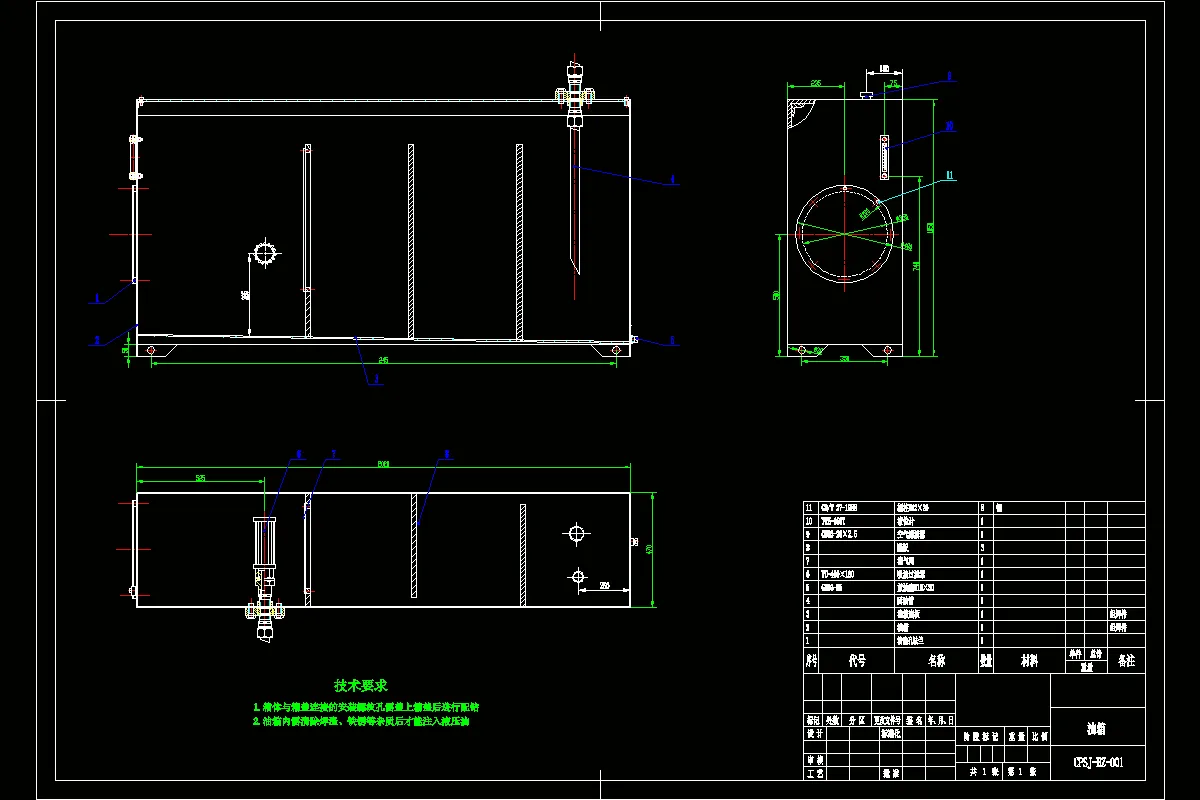The width and height of the screenshot is (1200, 800).
Task: Click the 序号 column header
Action: 811,661
